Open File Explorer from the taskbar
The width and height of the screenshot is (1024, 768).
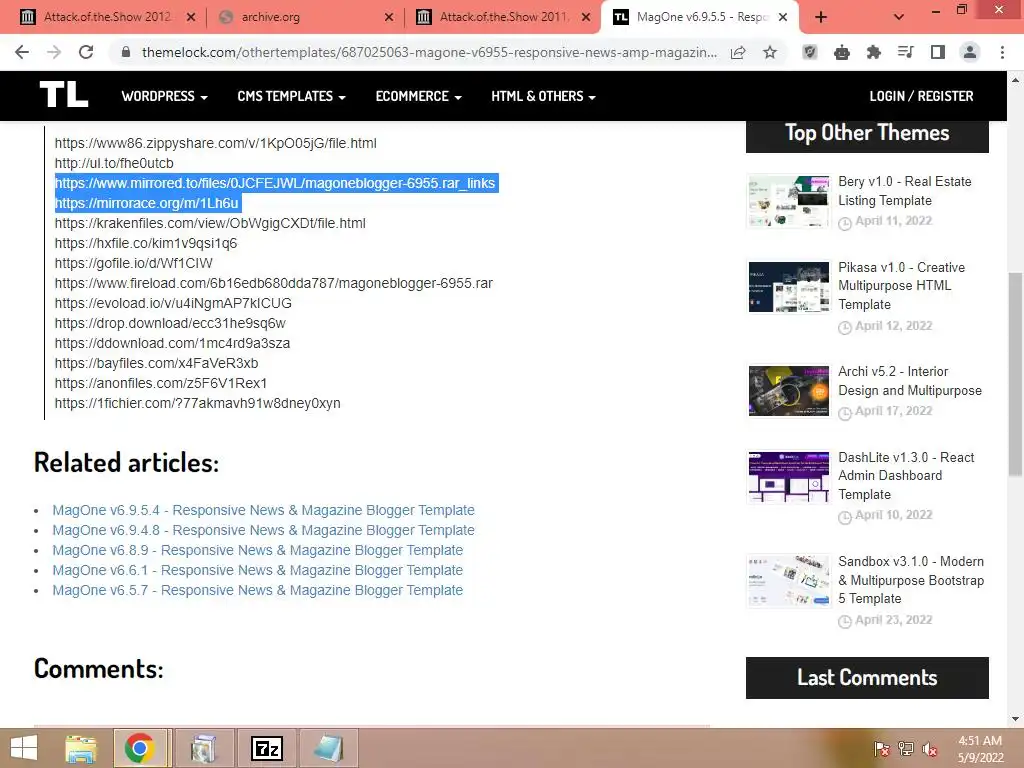coord(81,748)
